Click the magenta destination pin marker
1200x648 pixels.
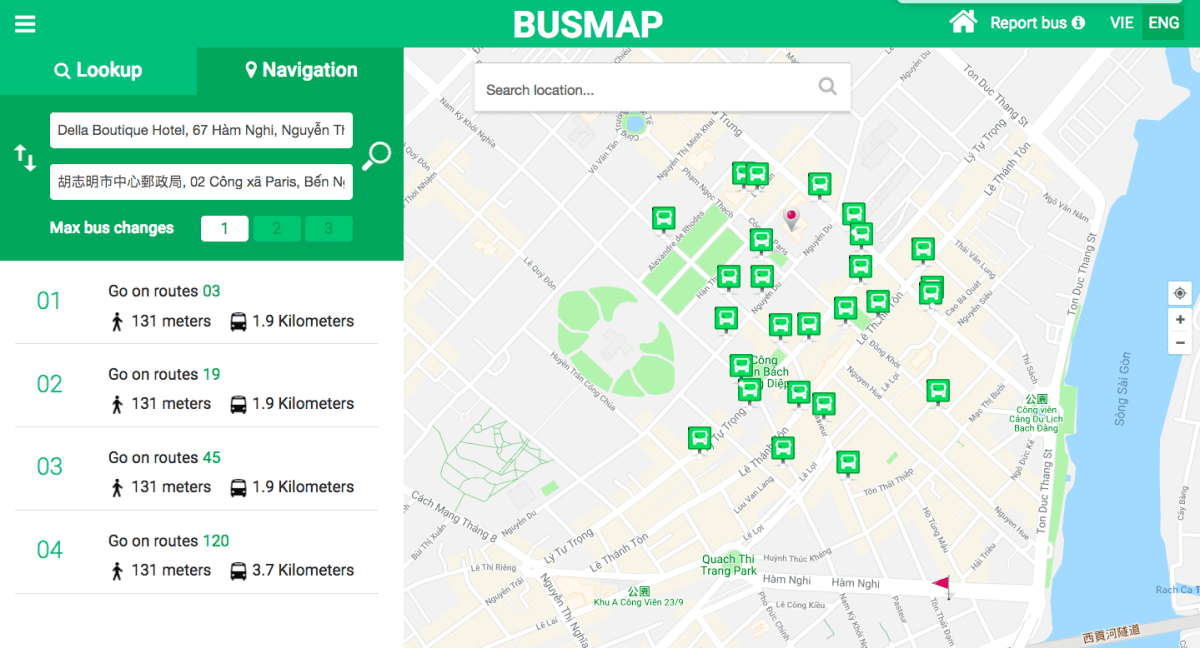[792, 219]
